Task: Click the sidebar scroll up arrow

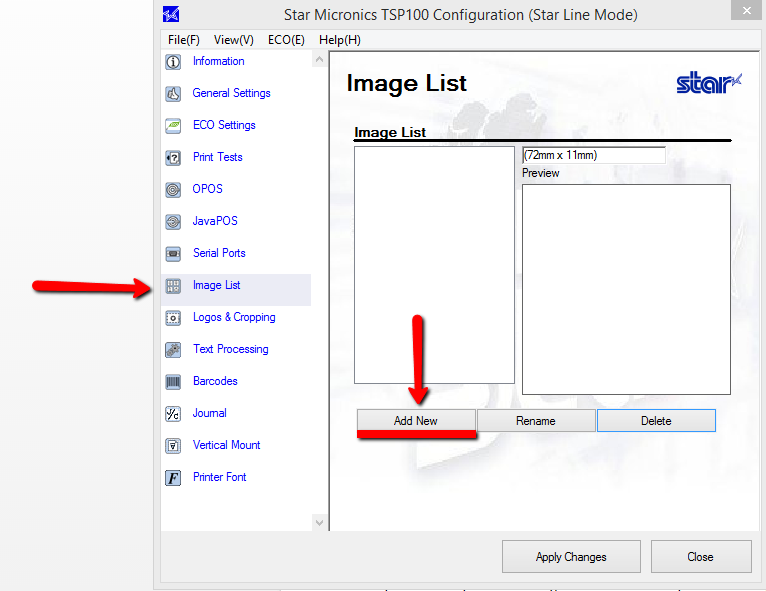Action: [x=319, y=60]
